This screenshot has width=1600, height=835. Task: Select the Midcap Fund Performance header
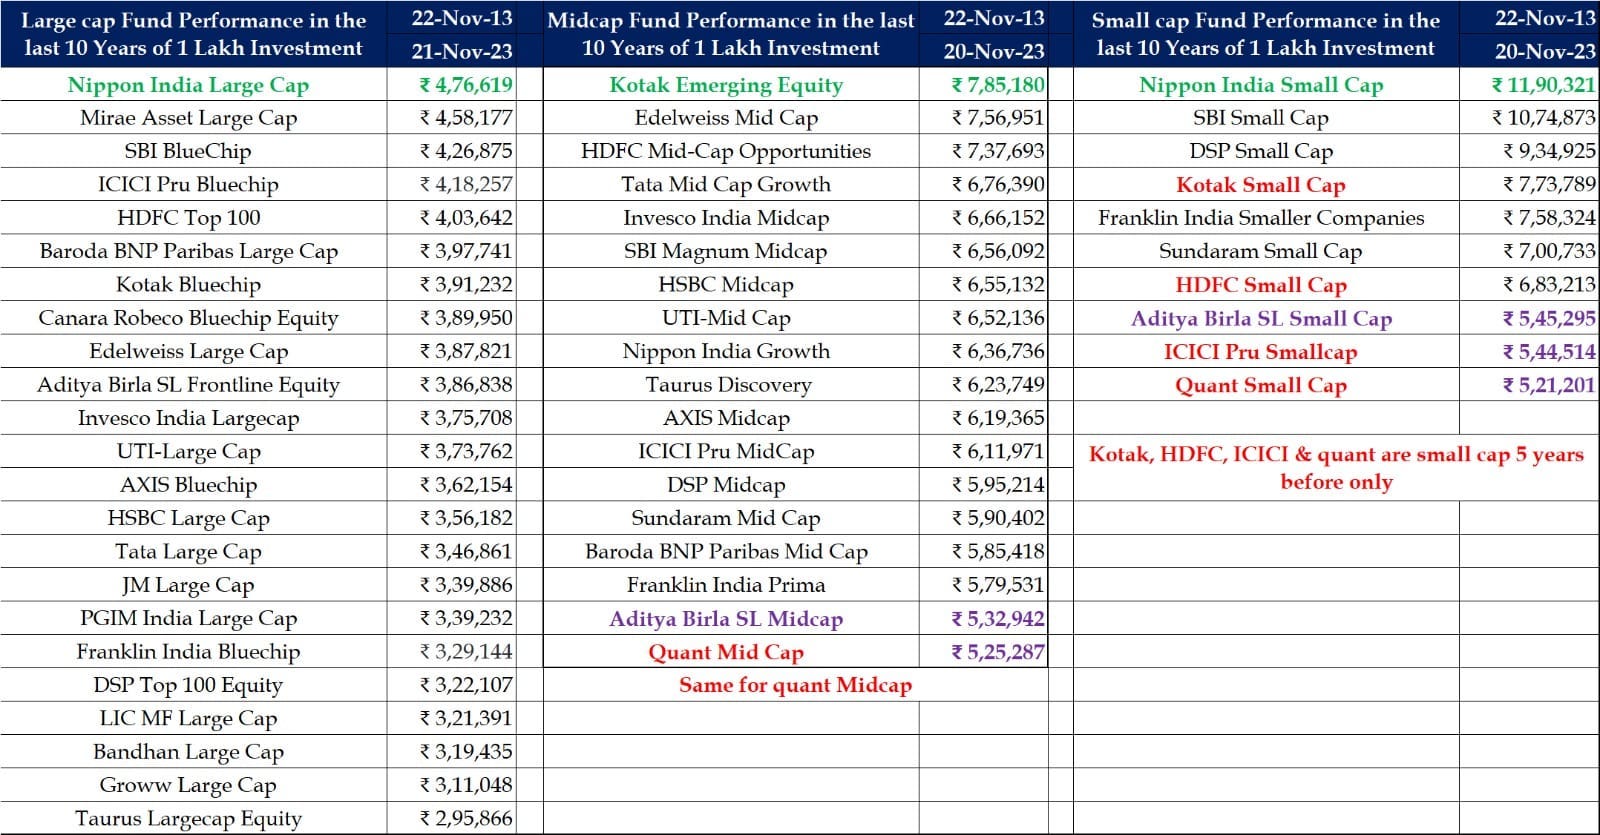[731, 34]
